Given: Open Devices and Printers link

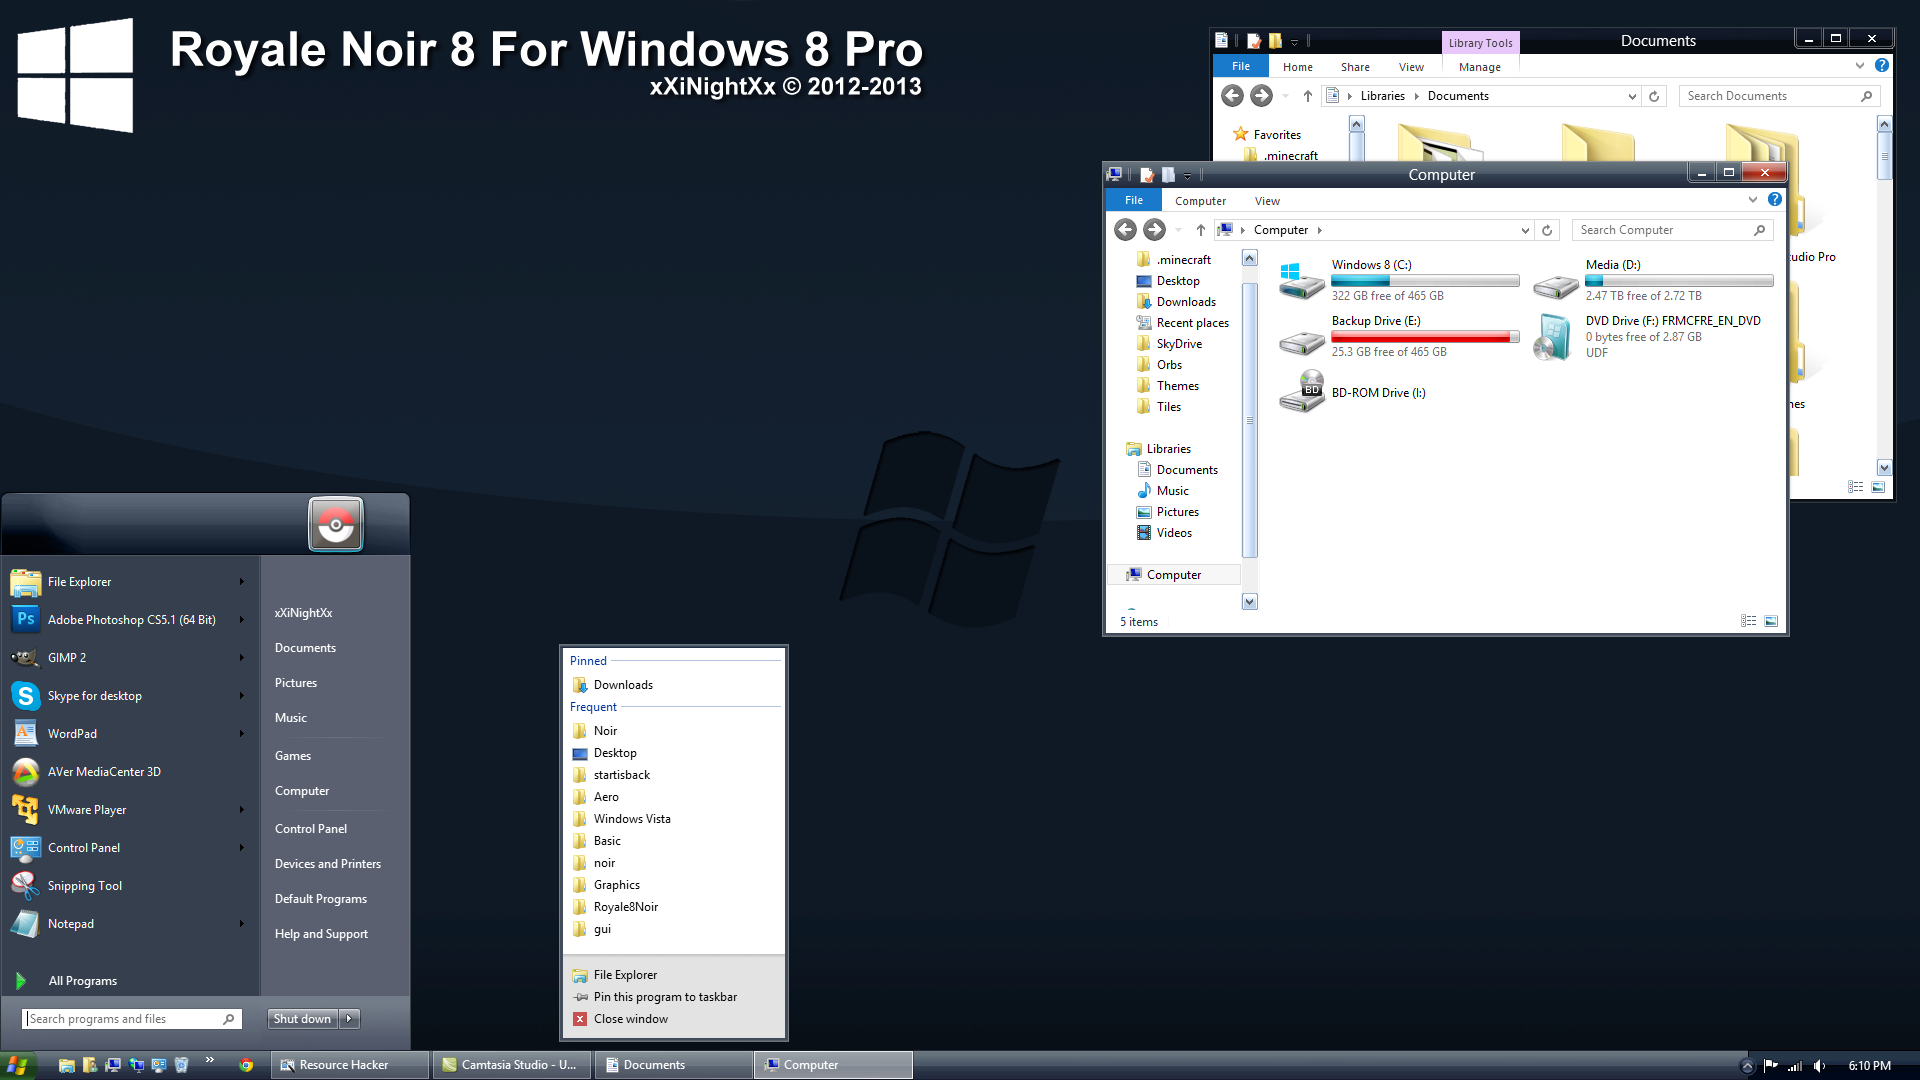Looking at the screenshot, I should tap(327, 864).
